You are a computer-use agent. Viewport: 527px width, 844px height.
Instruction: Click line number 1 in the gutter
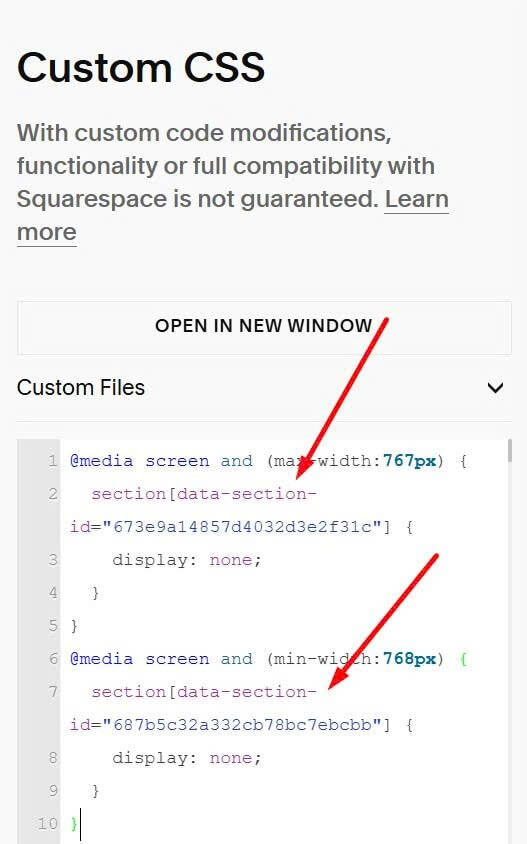coord(52,461)
